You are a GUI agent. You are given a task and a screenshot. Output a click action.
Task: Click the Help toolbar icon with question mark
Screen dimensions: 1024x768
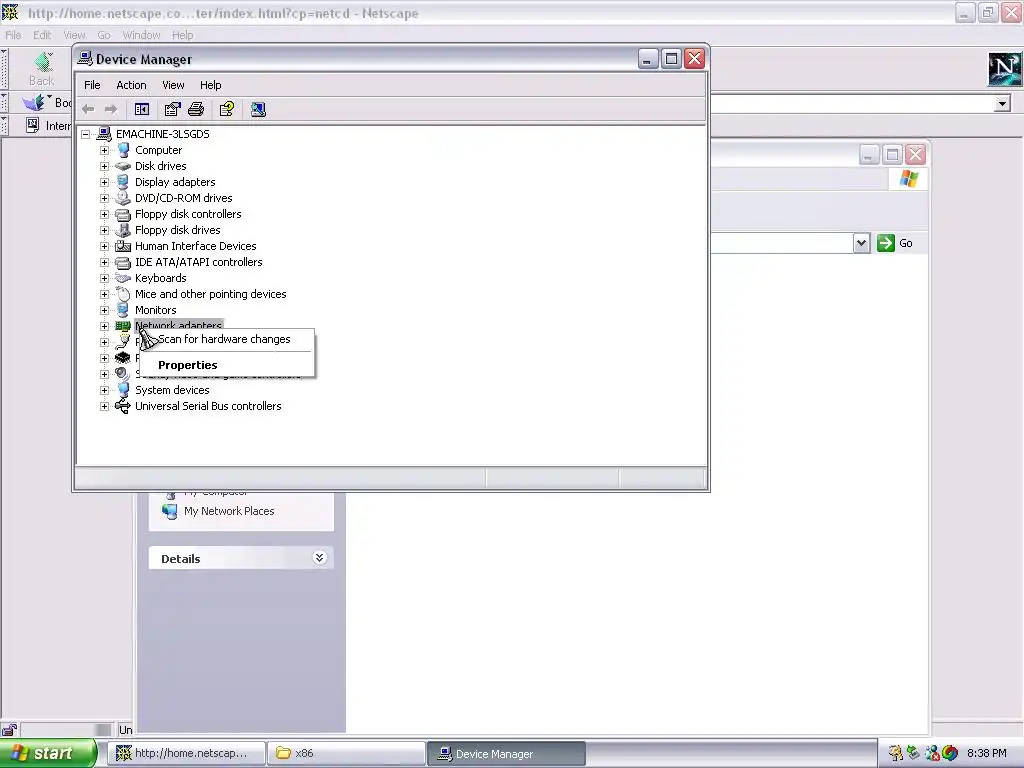point(227,110)
